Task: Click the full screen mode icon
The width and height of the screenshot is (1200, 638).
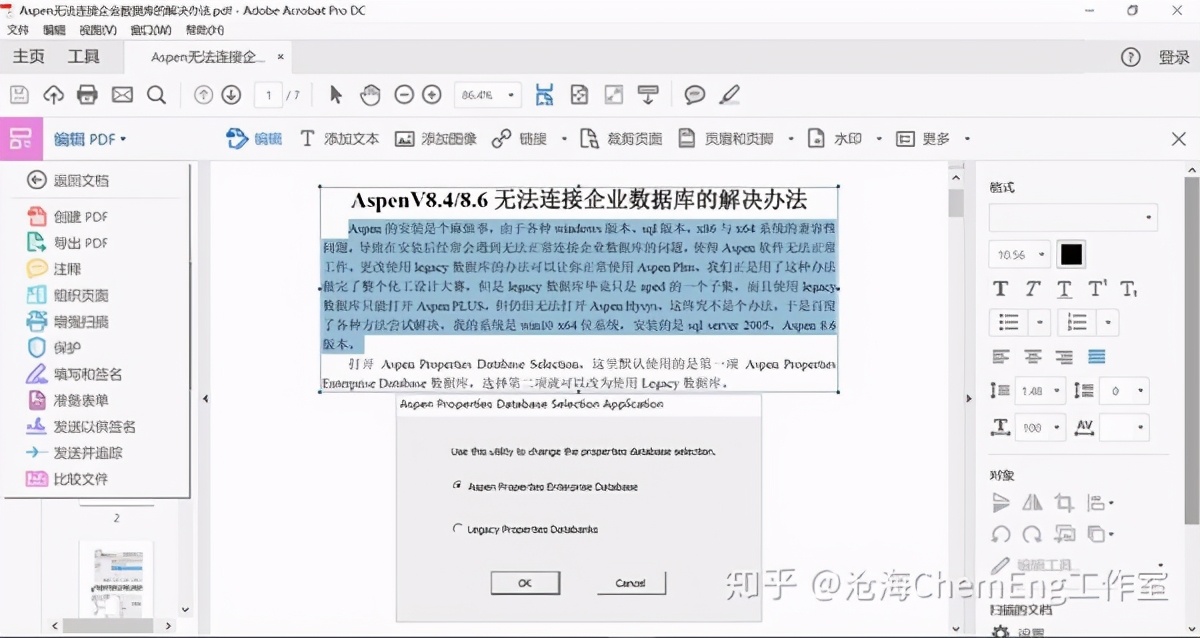Action: (x=614, y=95)
